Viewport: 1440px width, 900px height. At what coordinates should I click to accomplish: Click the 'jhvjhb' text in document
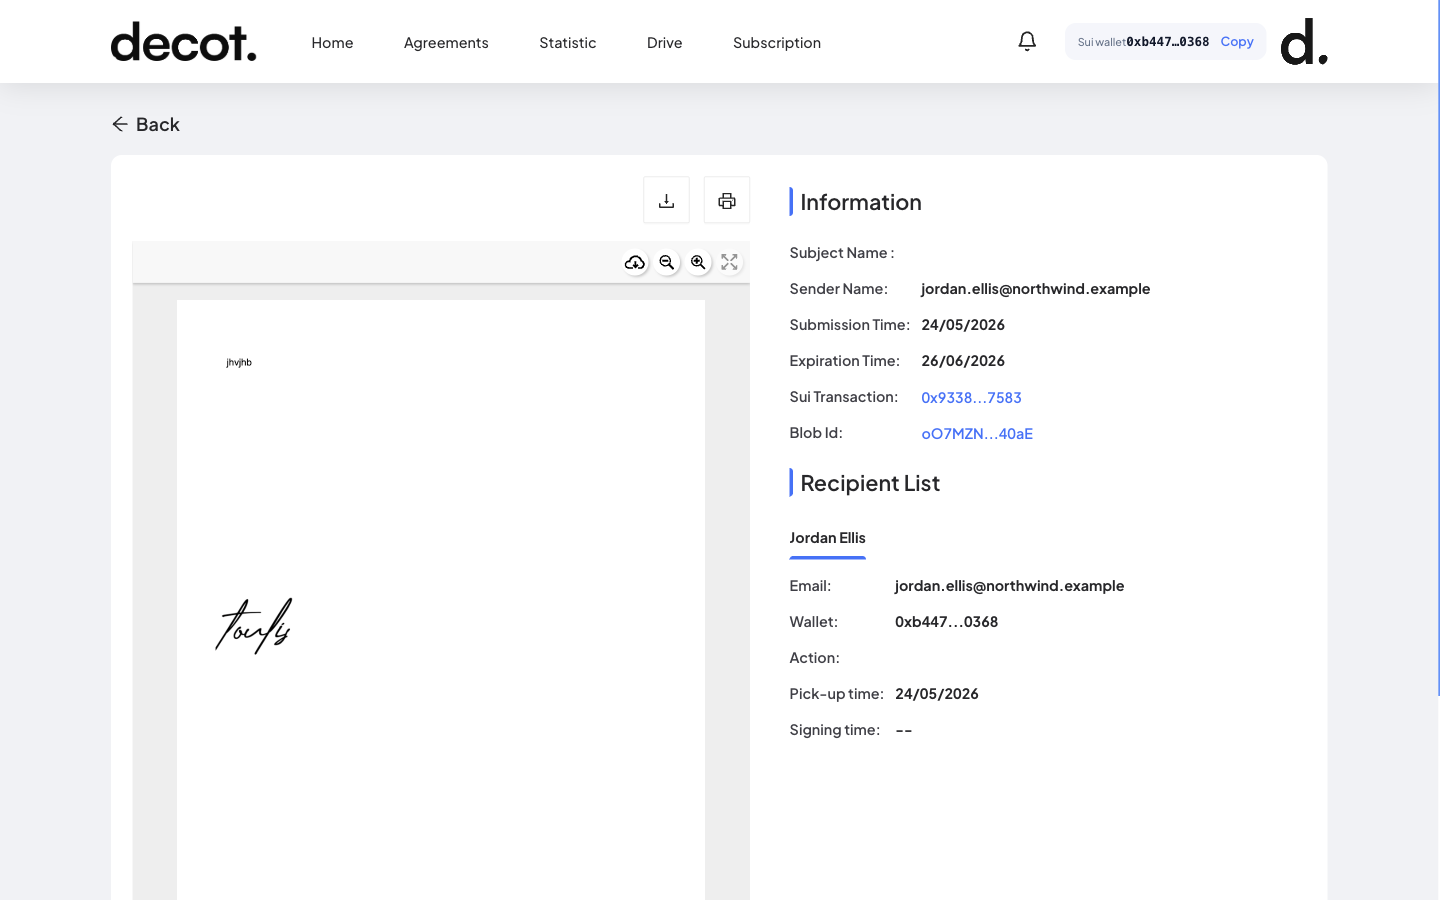click(239, 362)
